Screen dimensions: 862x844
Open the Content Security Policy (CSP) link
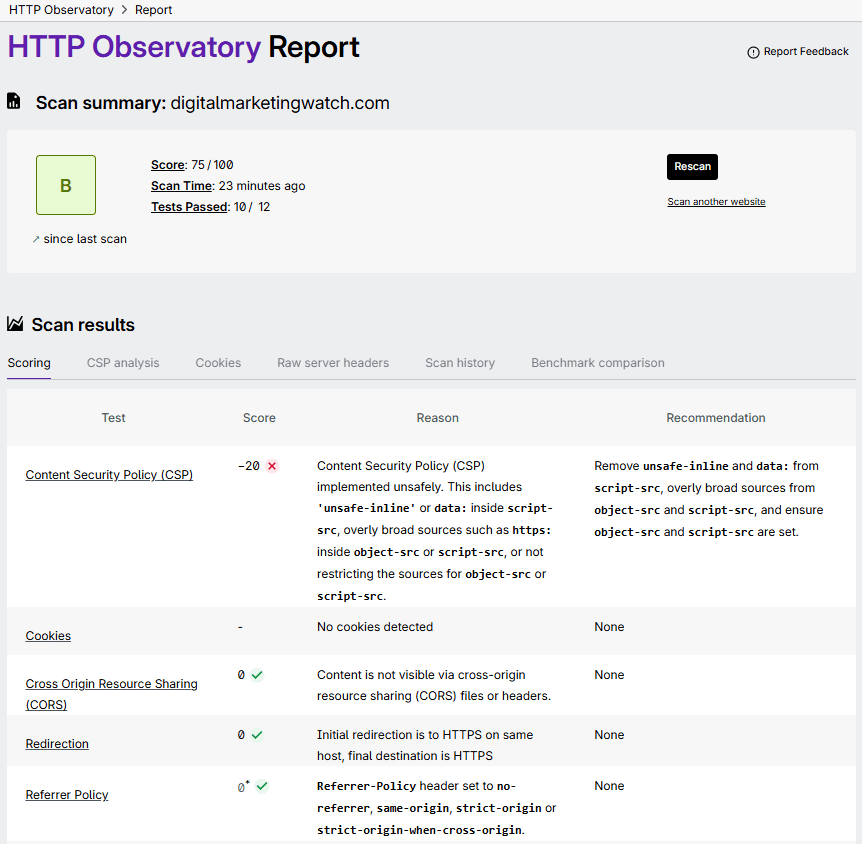tap(109, 475)
